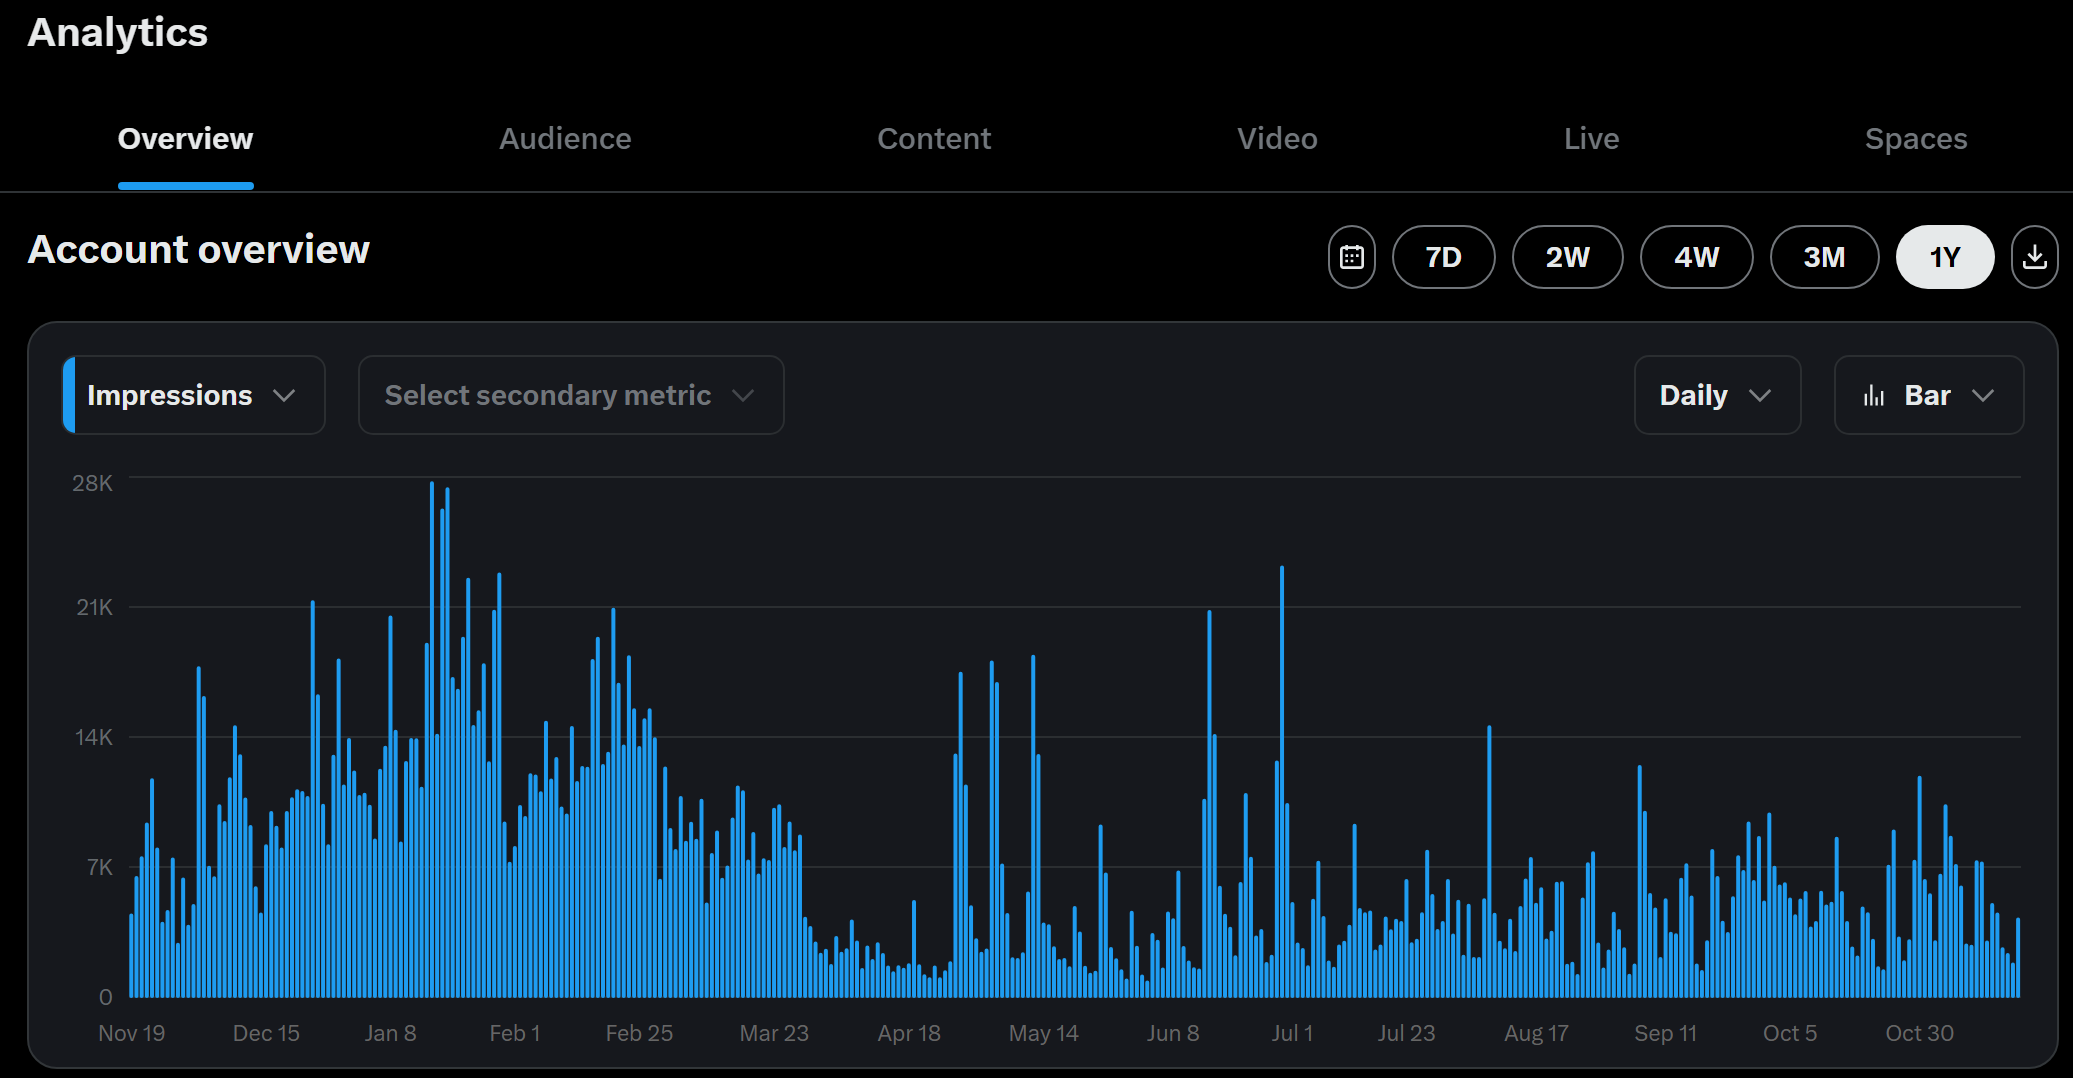Select the 3M time range

[1824, 257]
